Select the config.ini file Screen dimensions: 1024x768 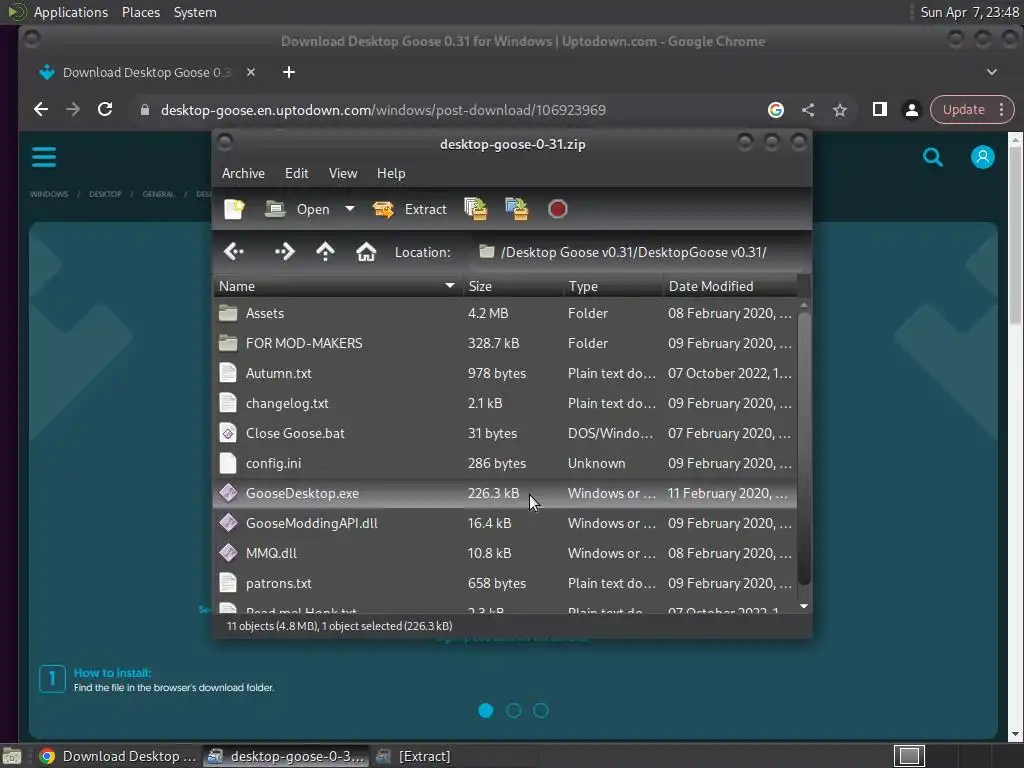pyautogui.click(x=505, y=464)
